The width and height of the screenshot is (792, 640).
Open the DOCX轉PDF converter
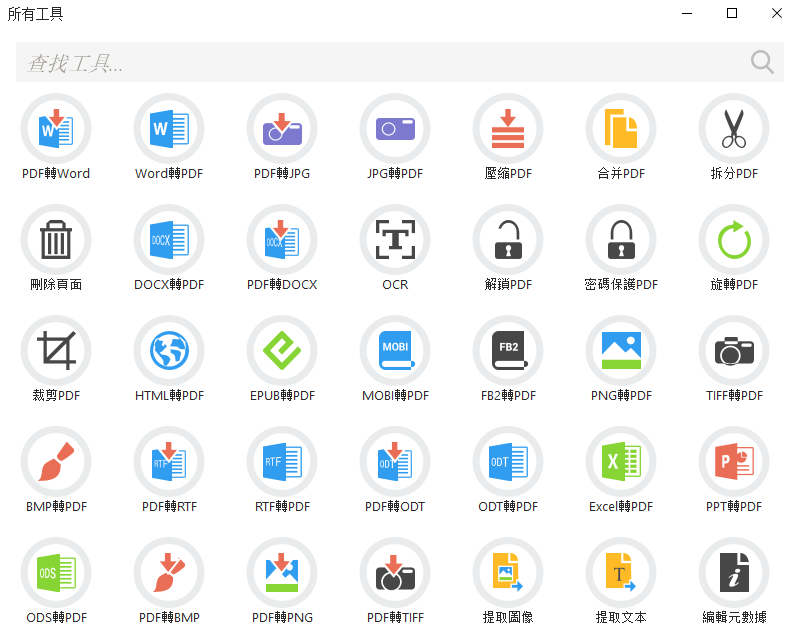169,239
